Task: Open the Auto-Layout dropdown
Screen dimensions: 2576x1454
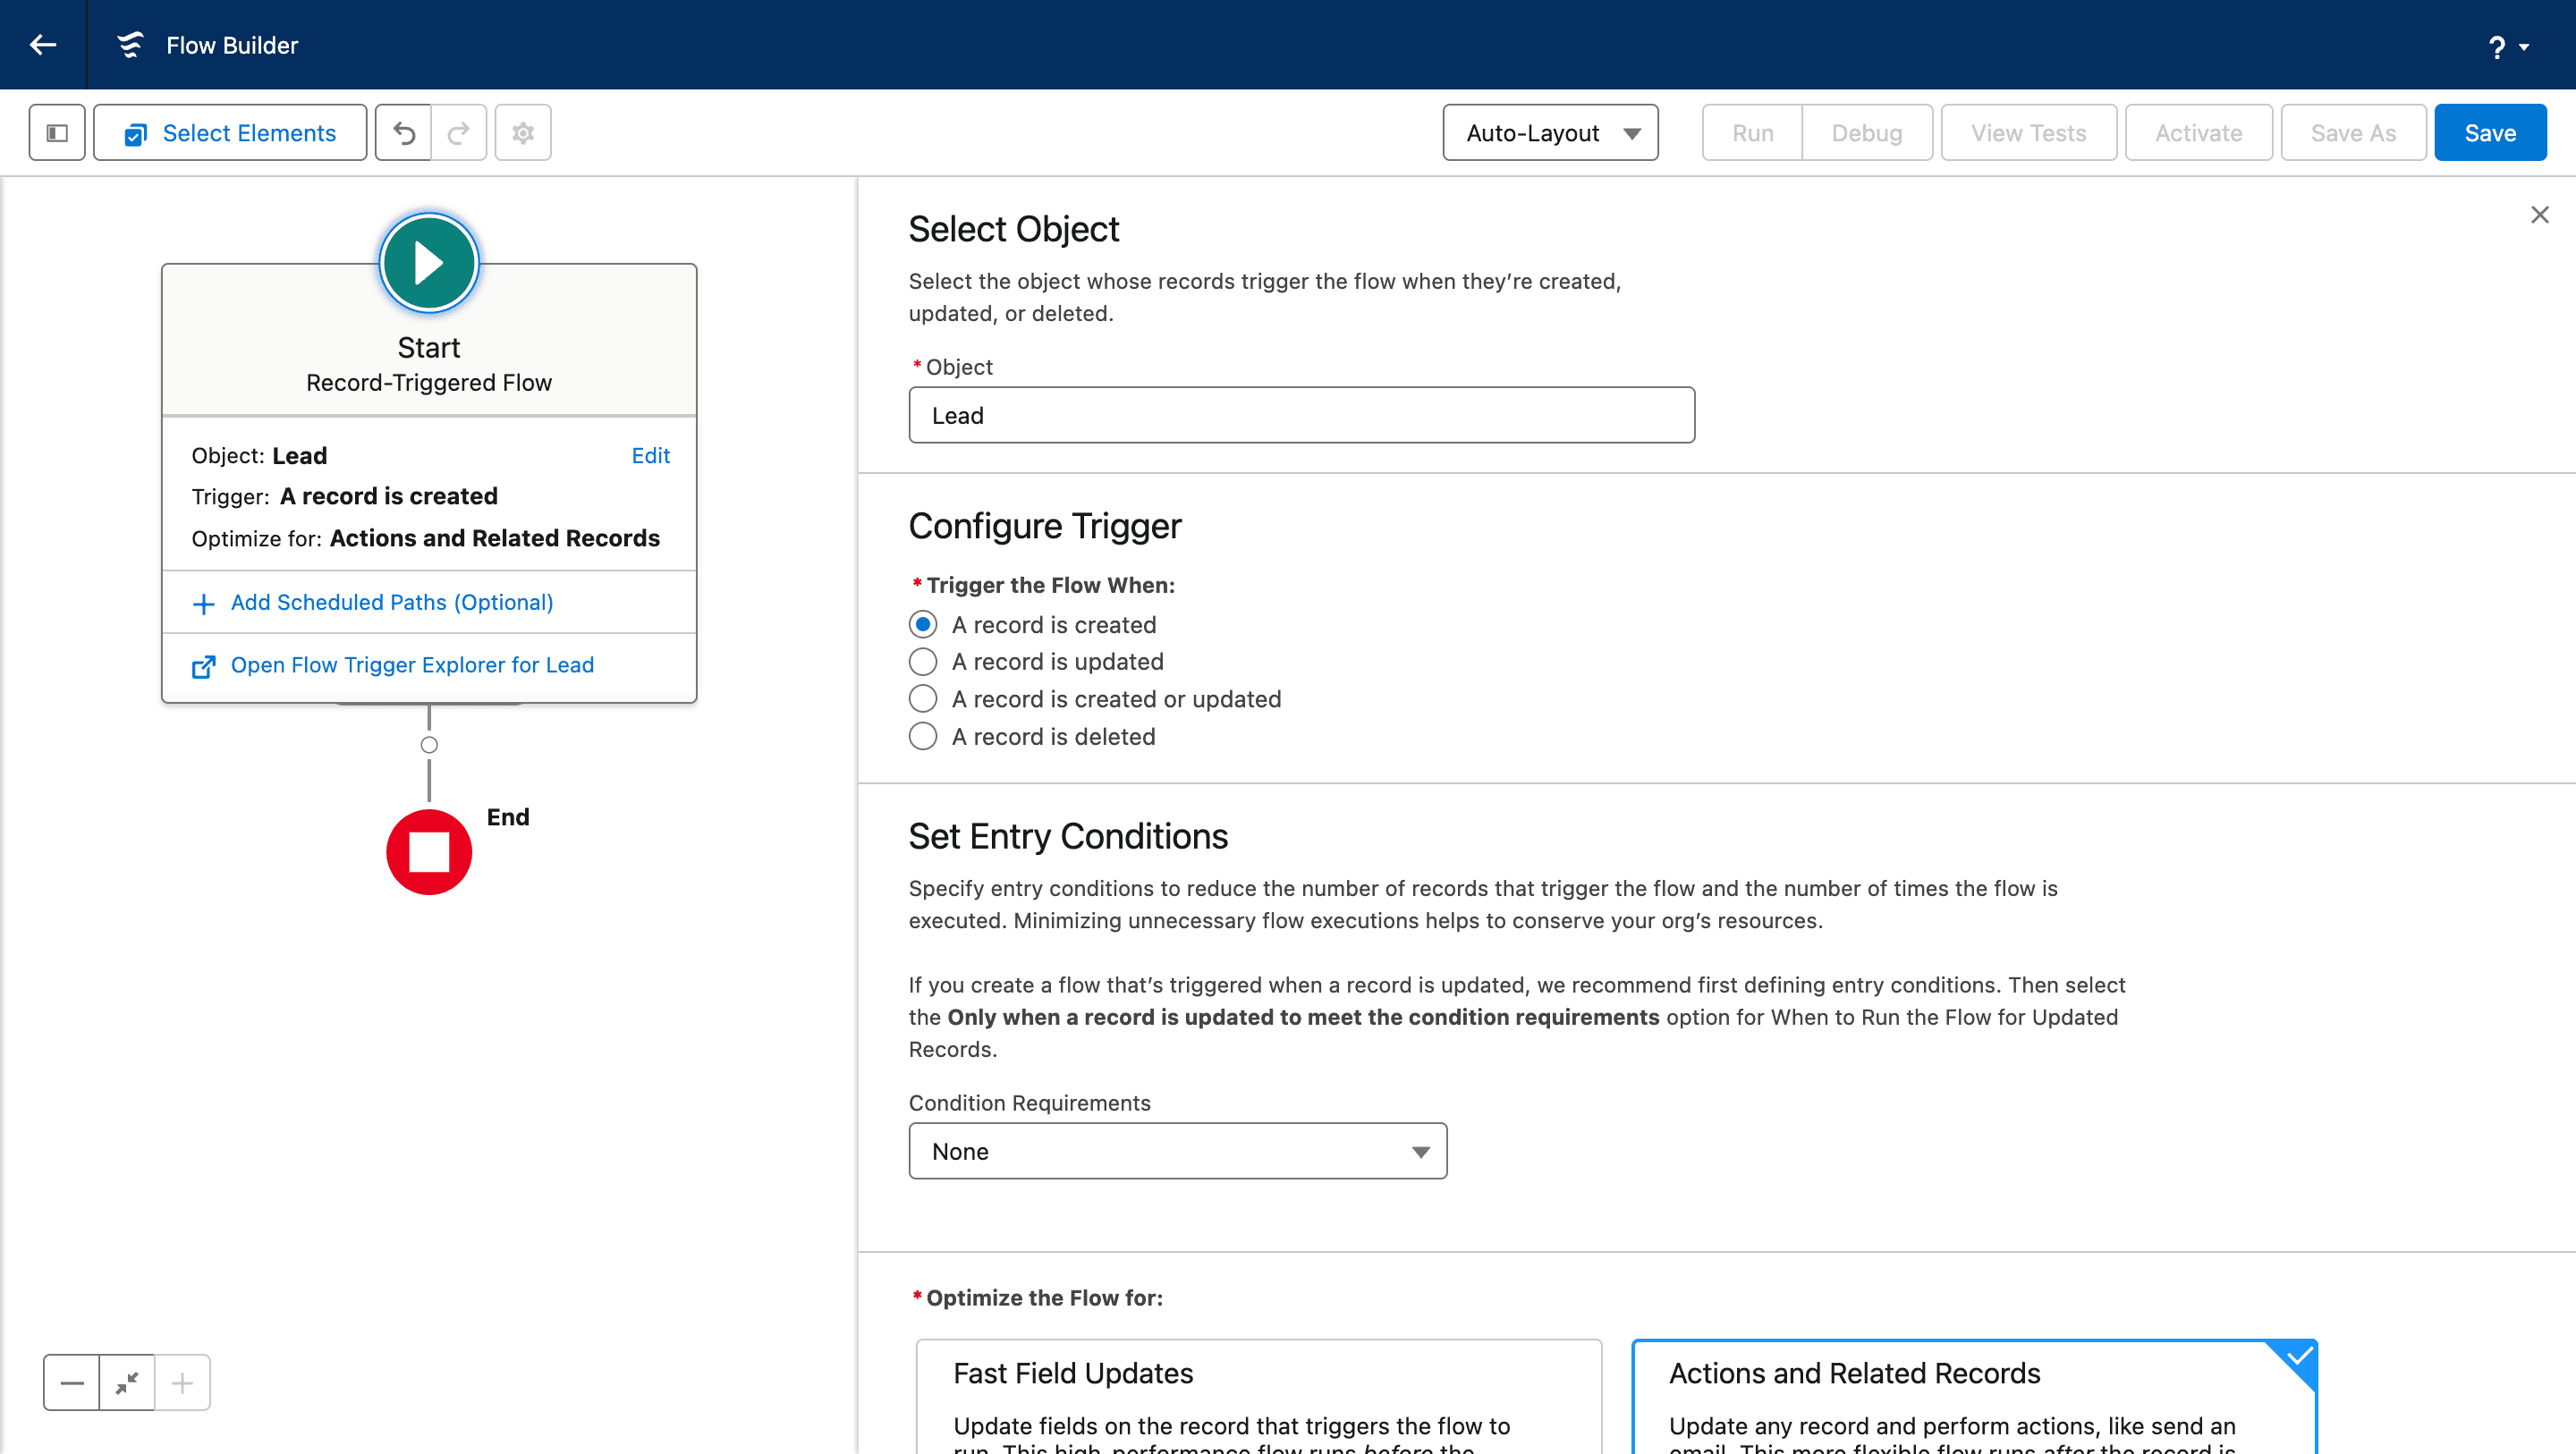Action: [x=1549, y=132]
